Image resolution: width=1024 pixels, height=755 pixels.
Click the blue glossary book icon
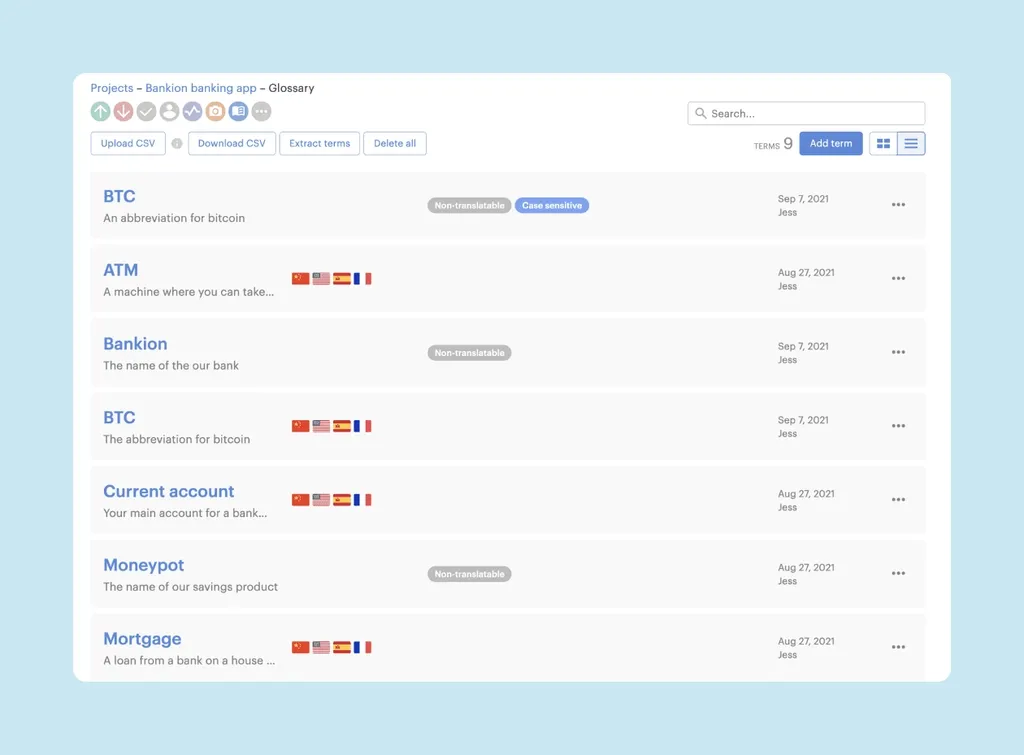238,112
